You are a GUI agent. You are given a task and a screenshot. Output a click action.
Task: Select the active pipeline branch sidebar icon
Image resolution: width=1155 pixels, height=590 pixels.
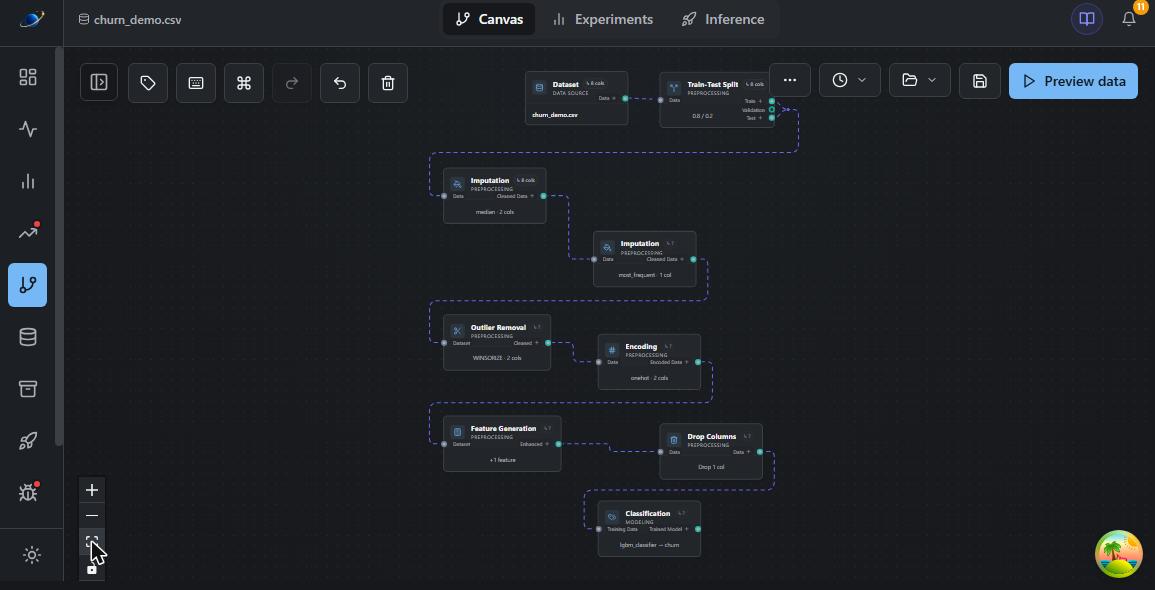coord(27,285)
